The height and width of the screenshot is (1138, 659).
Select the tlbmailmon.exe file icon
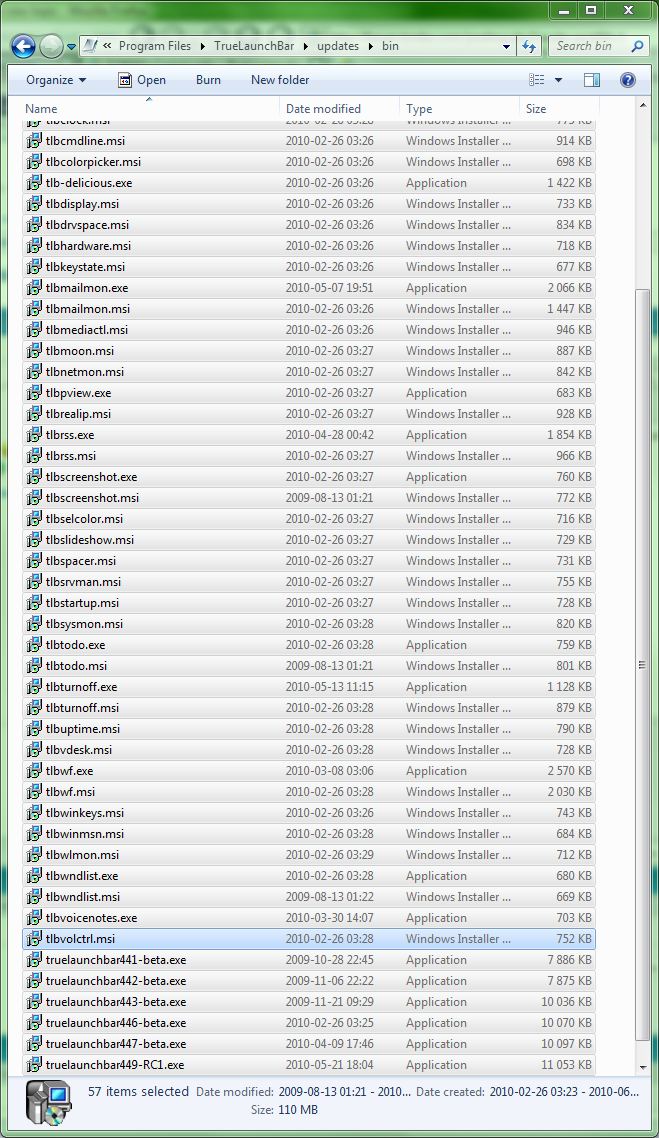coord(34,288)
